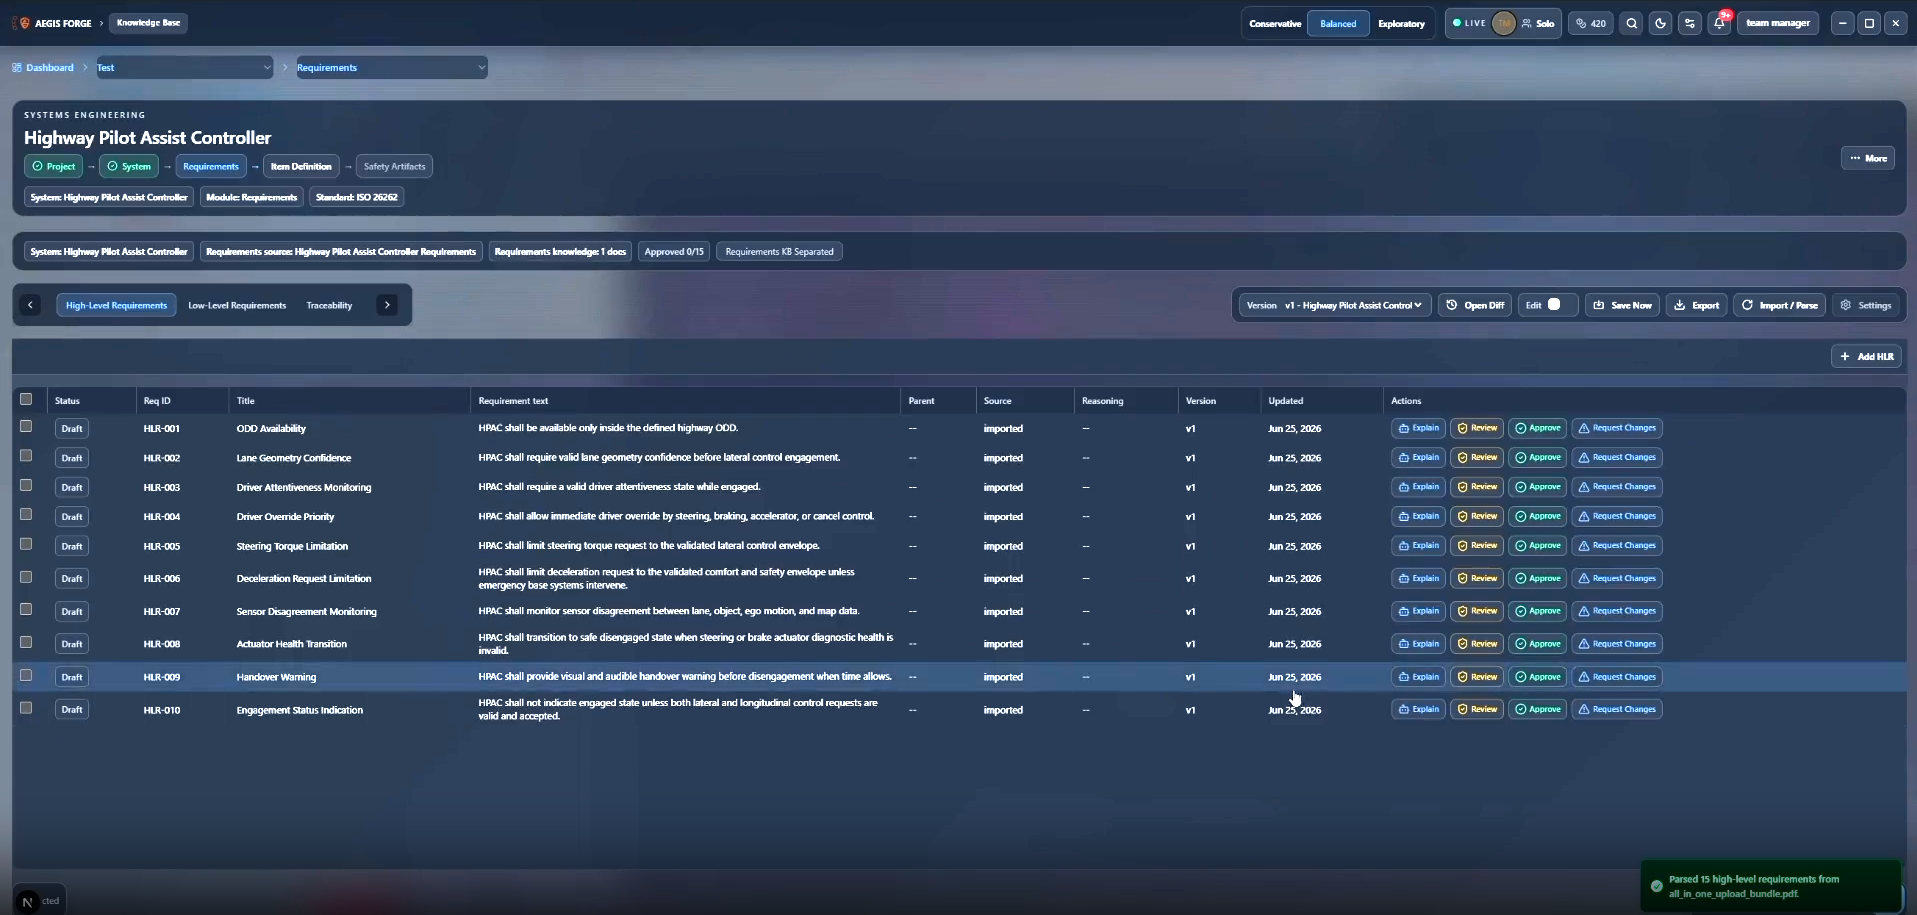Click Request Changes for HLR-004
This screenshot has width=1917, height=915.
pos(1617,516)
